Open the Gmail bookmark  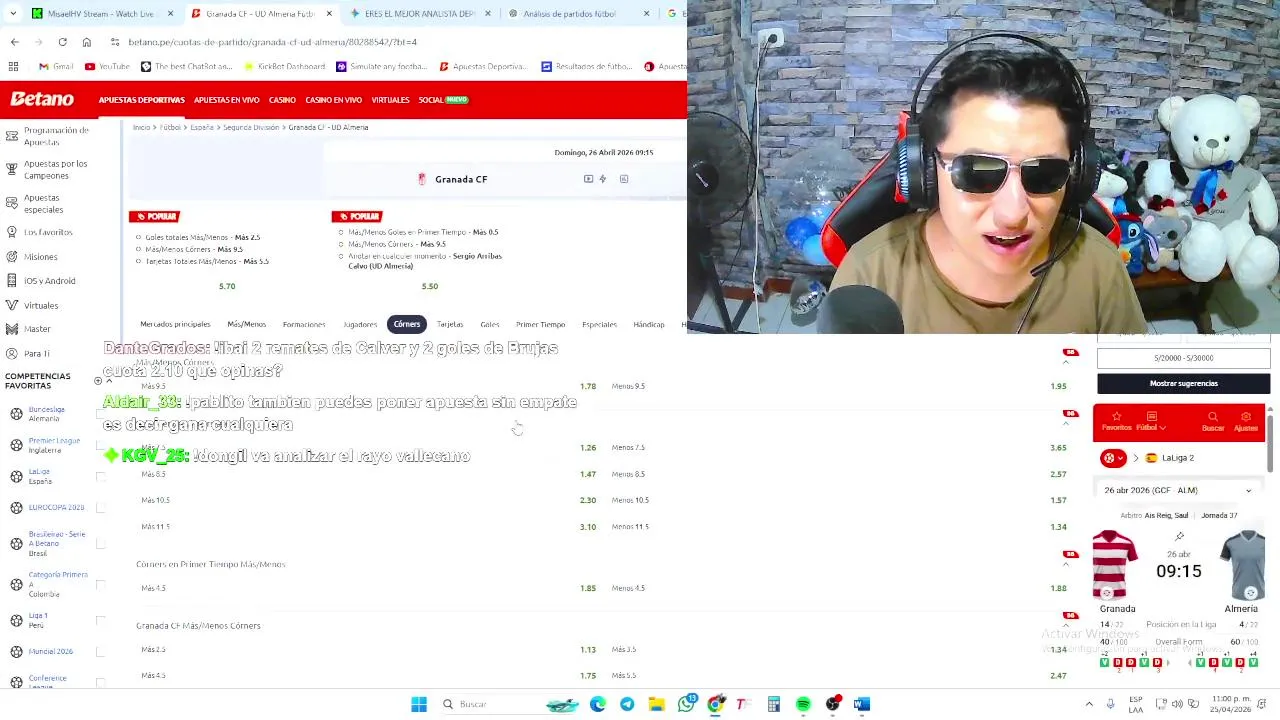[55, 66]
